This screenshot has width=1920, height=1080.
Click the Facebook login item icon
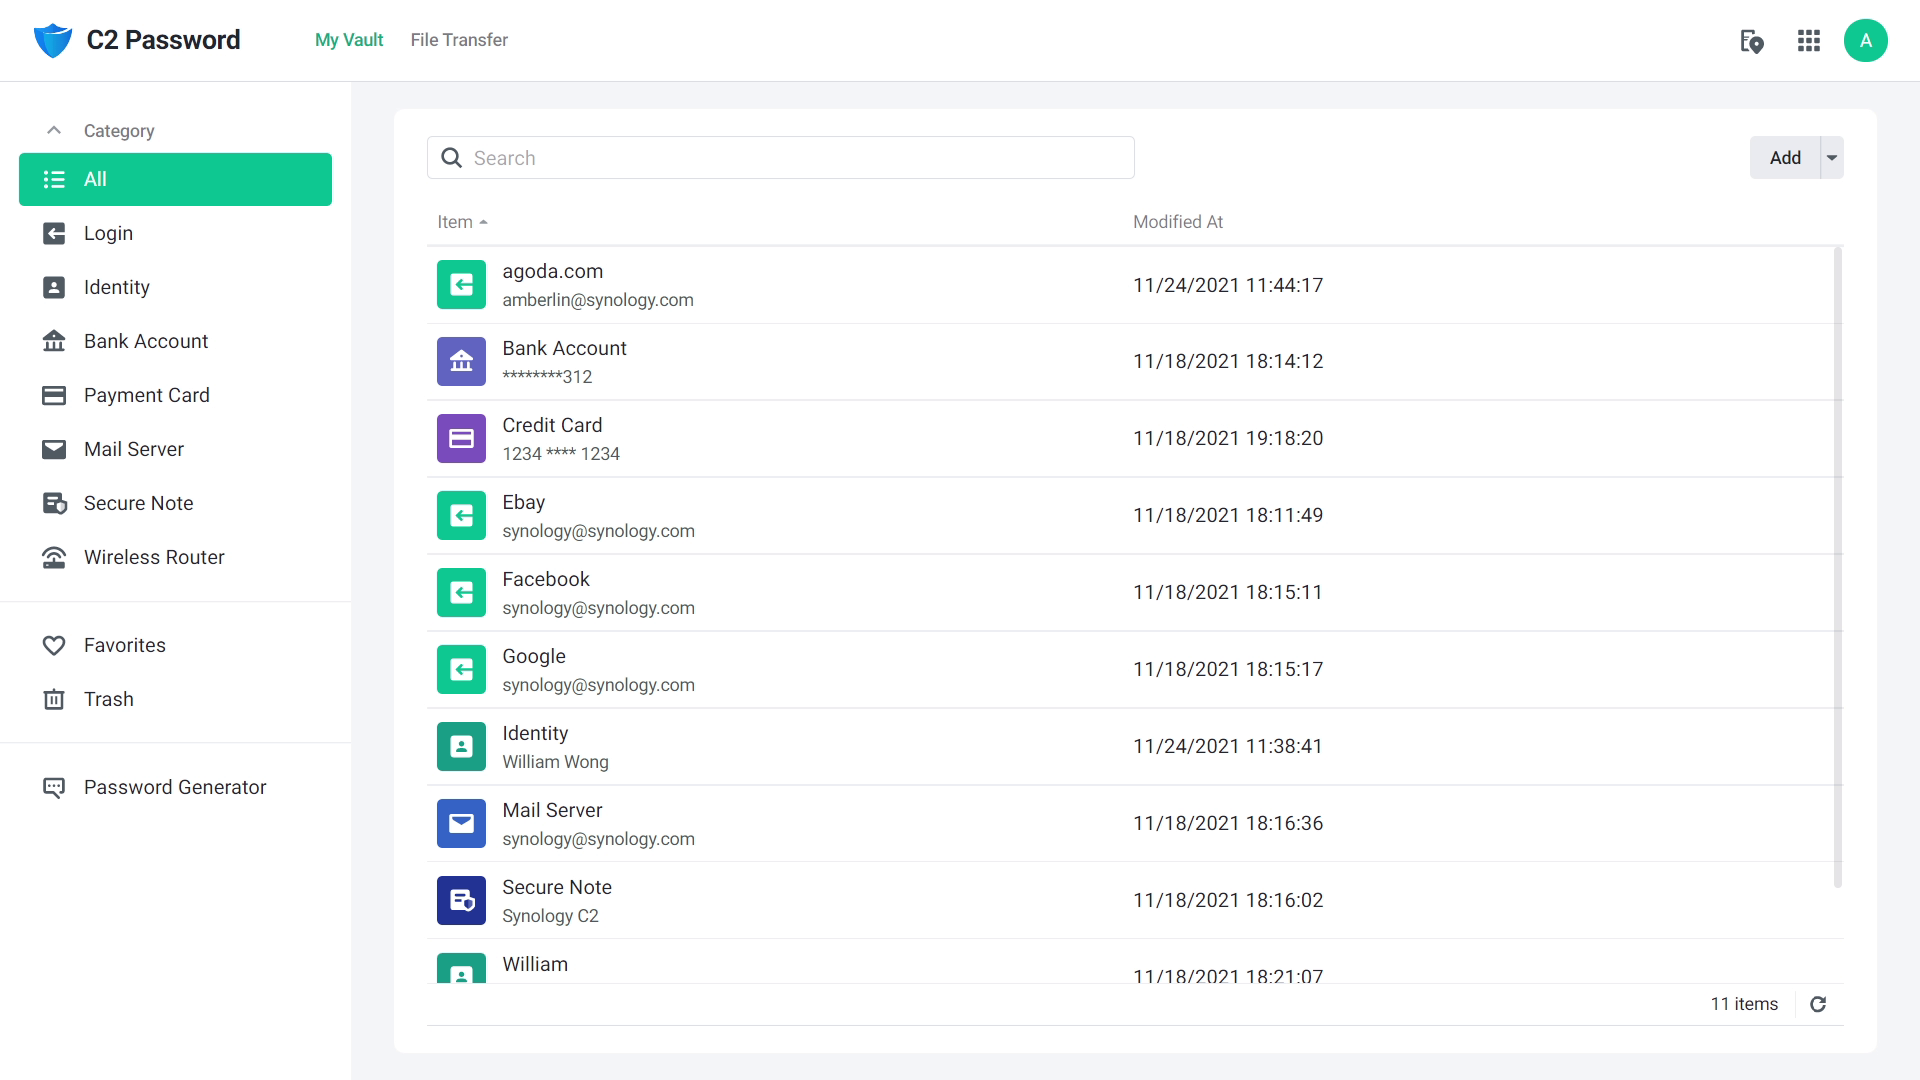(x=461, y=593)
